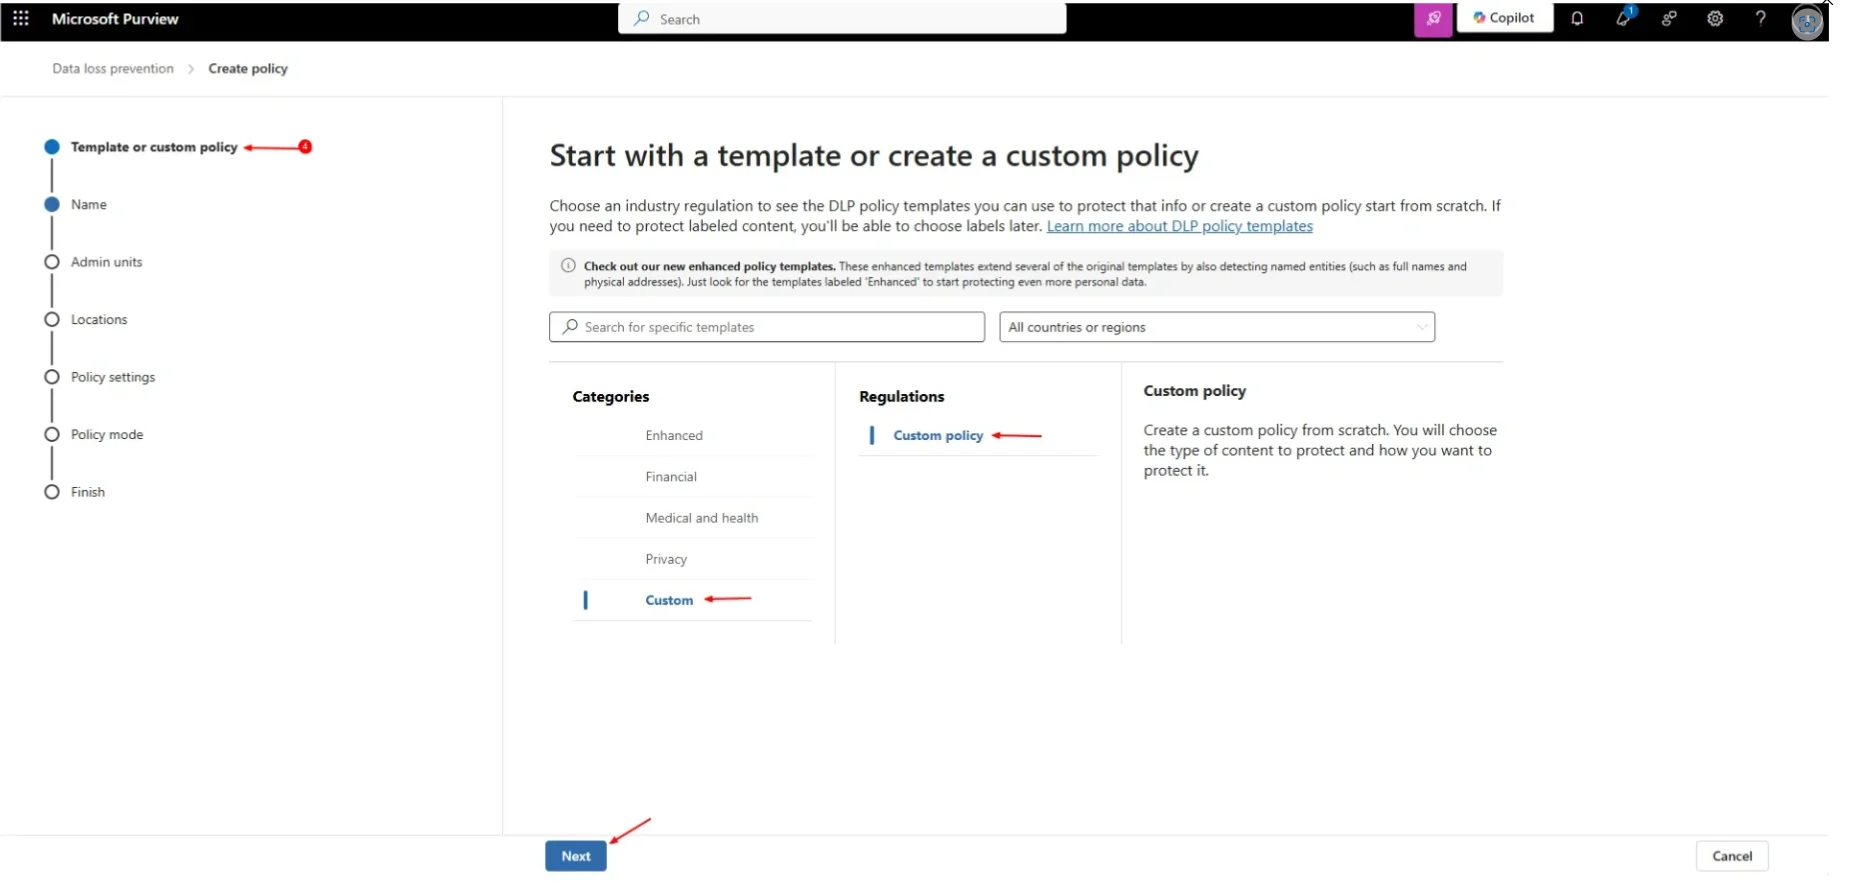This screenshot has height=885, width=1857.
Task: Click the Create policy breadcrumb text
Action: [248, 69]
